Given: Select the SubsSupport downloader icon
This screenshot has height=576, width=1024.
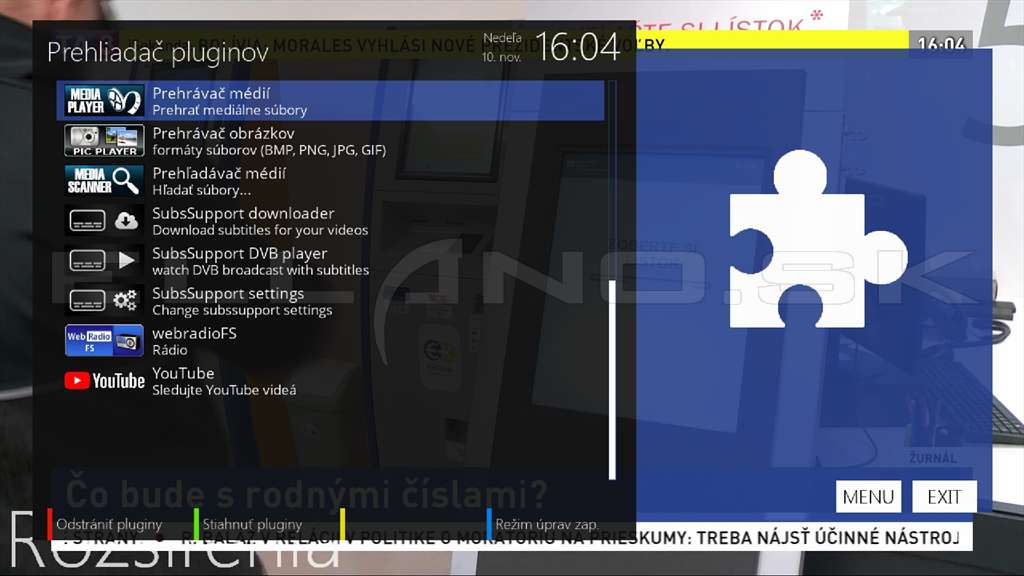Looking at the screenshot, I should pyautogui.click(x=104, y=221).
